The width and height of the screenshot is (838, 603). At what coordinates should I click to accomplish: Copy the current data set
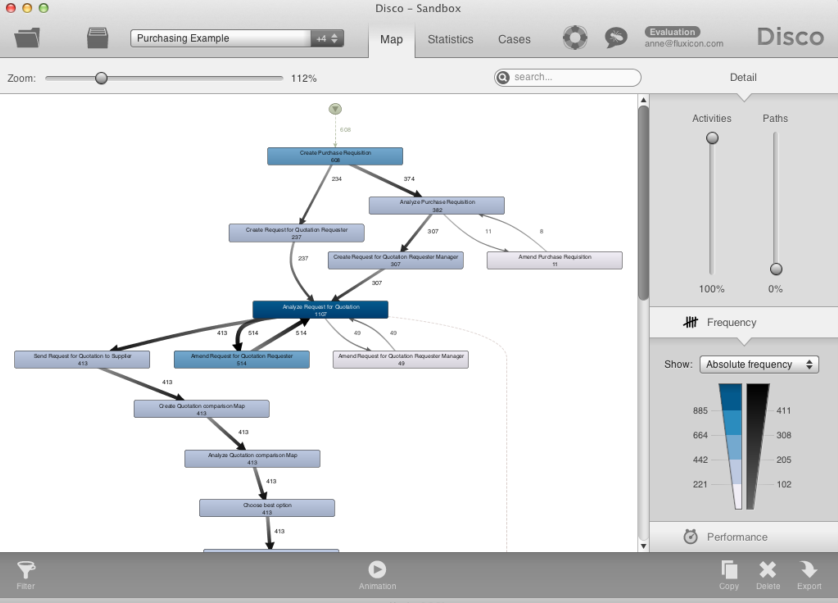[x=729, y=574]
